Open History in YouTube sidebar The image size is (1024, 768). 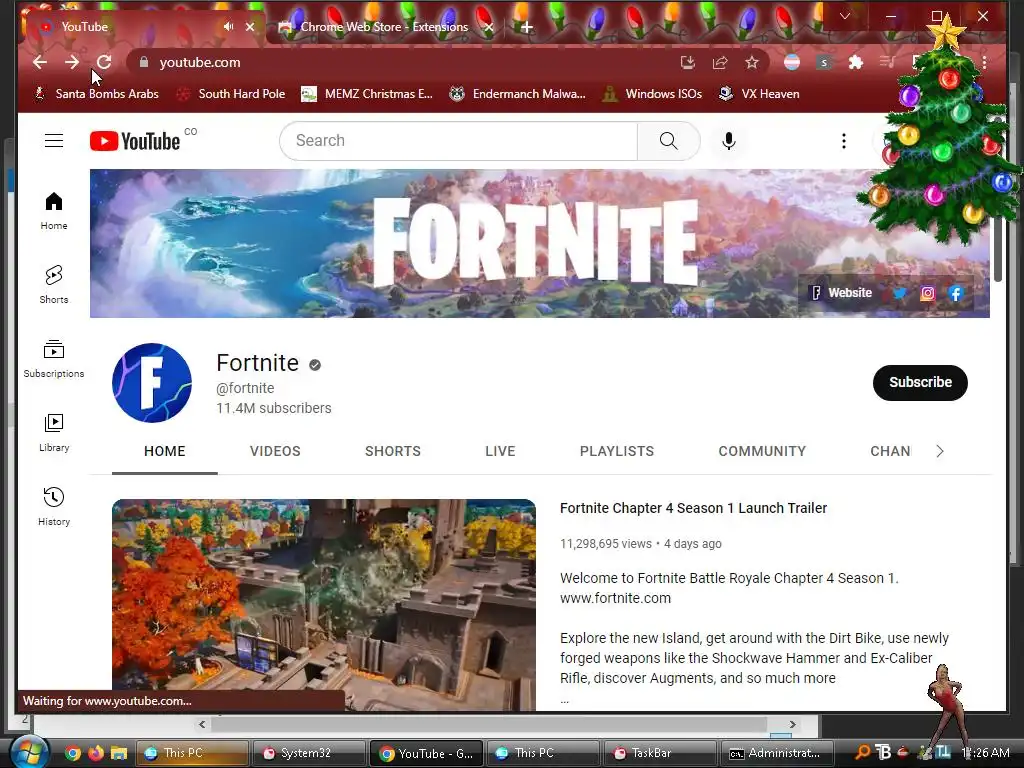[x=54, y=506]
